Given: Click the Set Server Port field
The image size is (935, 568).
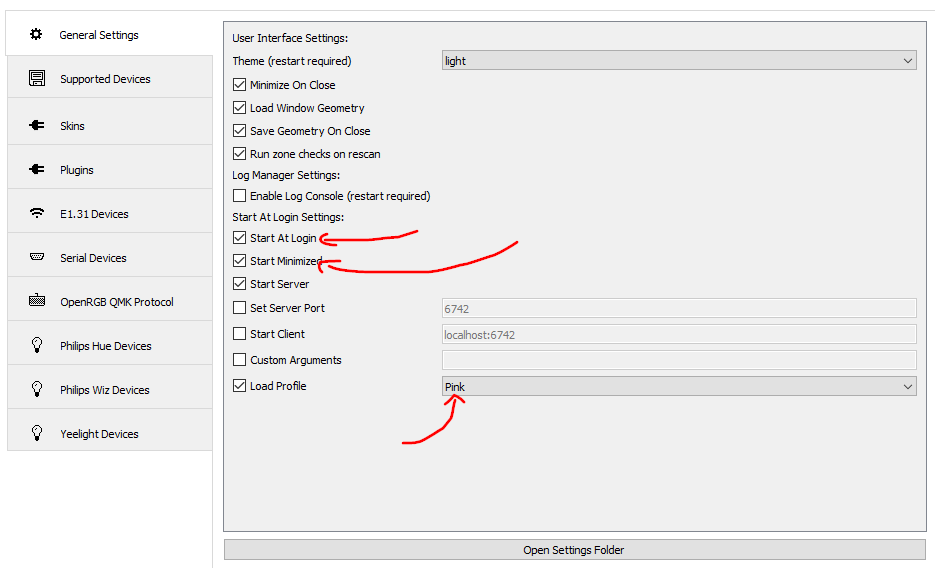Looking at the screenshot, I should click(x=679, y=309).
